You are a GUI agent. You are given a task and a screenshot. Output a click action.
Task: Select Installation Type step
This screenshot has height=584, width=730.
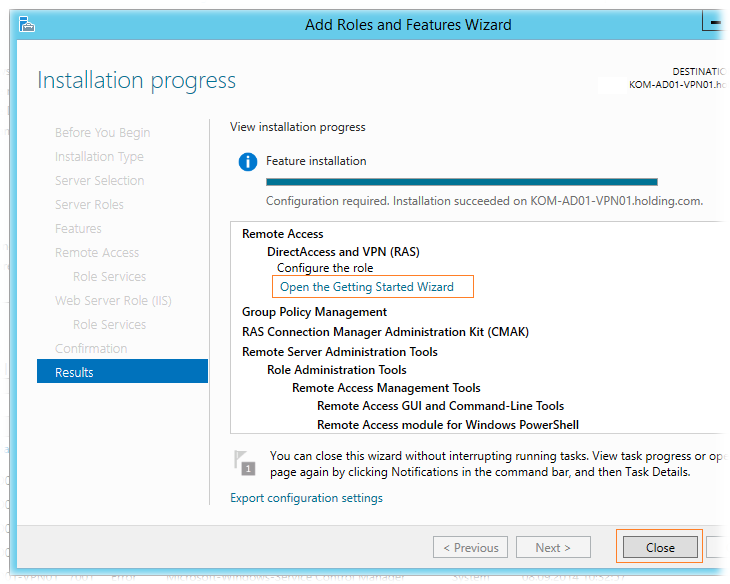[x=99, y=156]
